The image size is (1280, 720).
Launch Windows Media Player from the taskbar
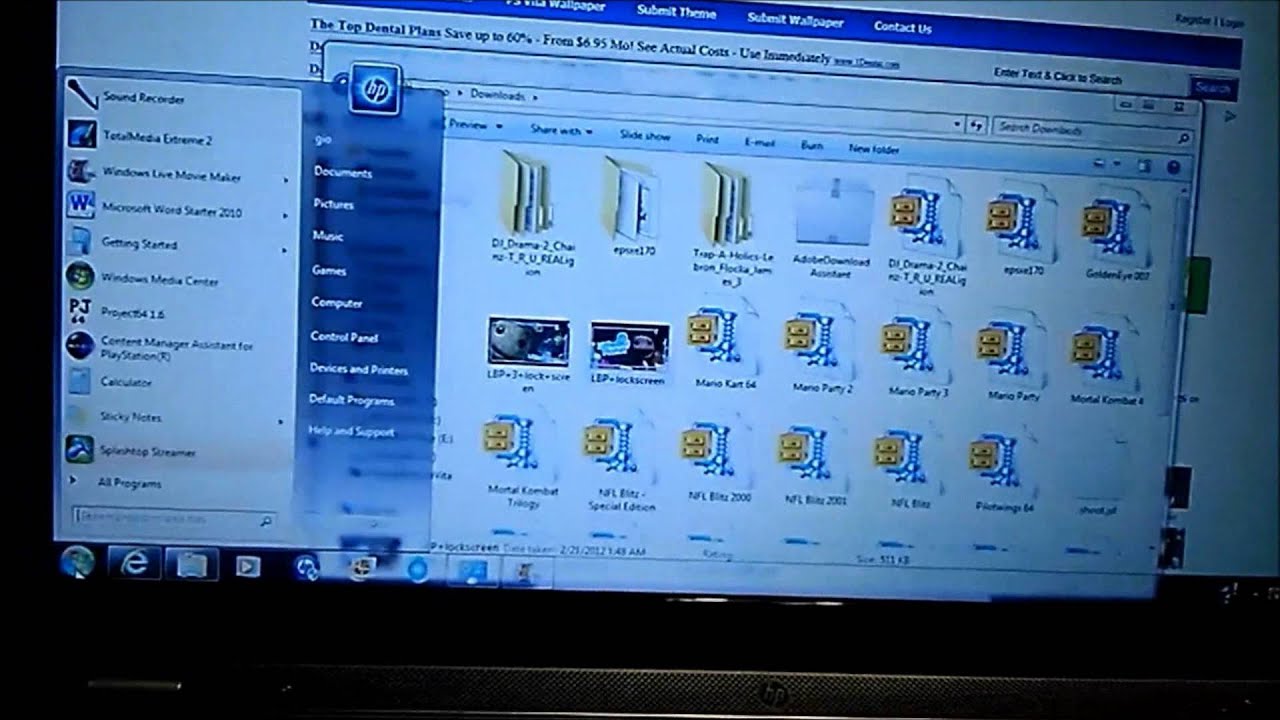pyautogui.click(x=247, y=567)
